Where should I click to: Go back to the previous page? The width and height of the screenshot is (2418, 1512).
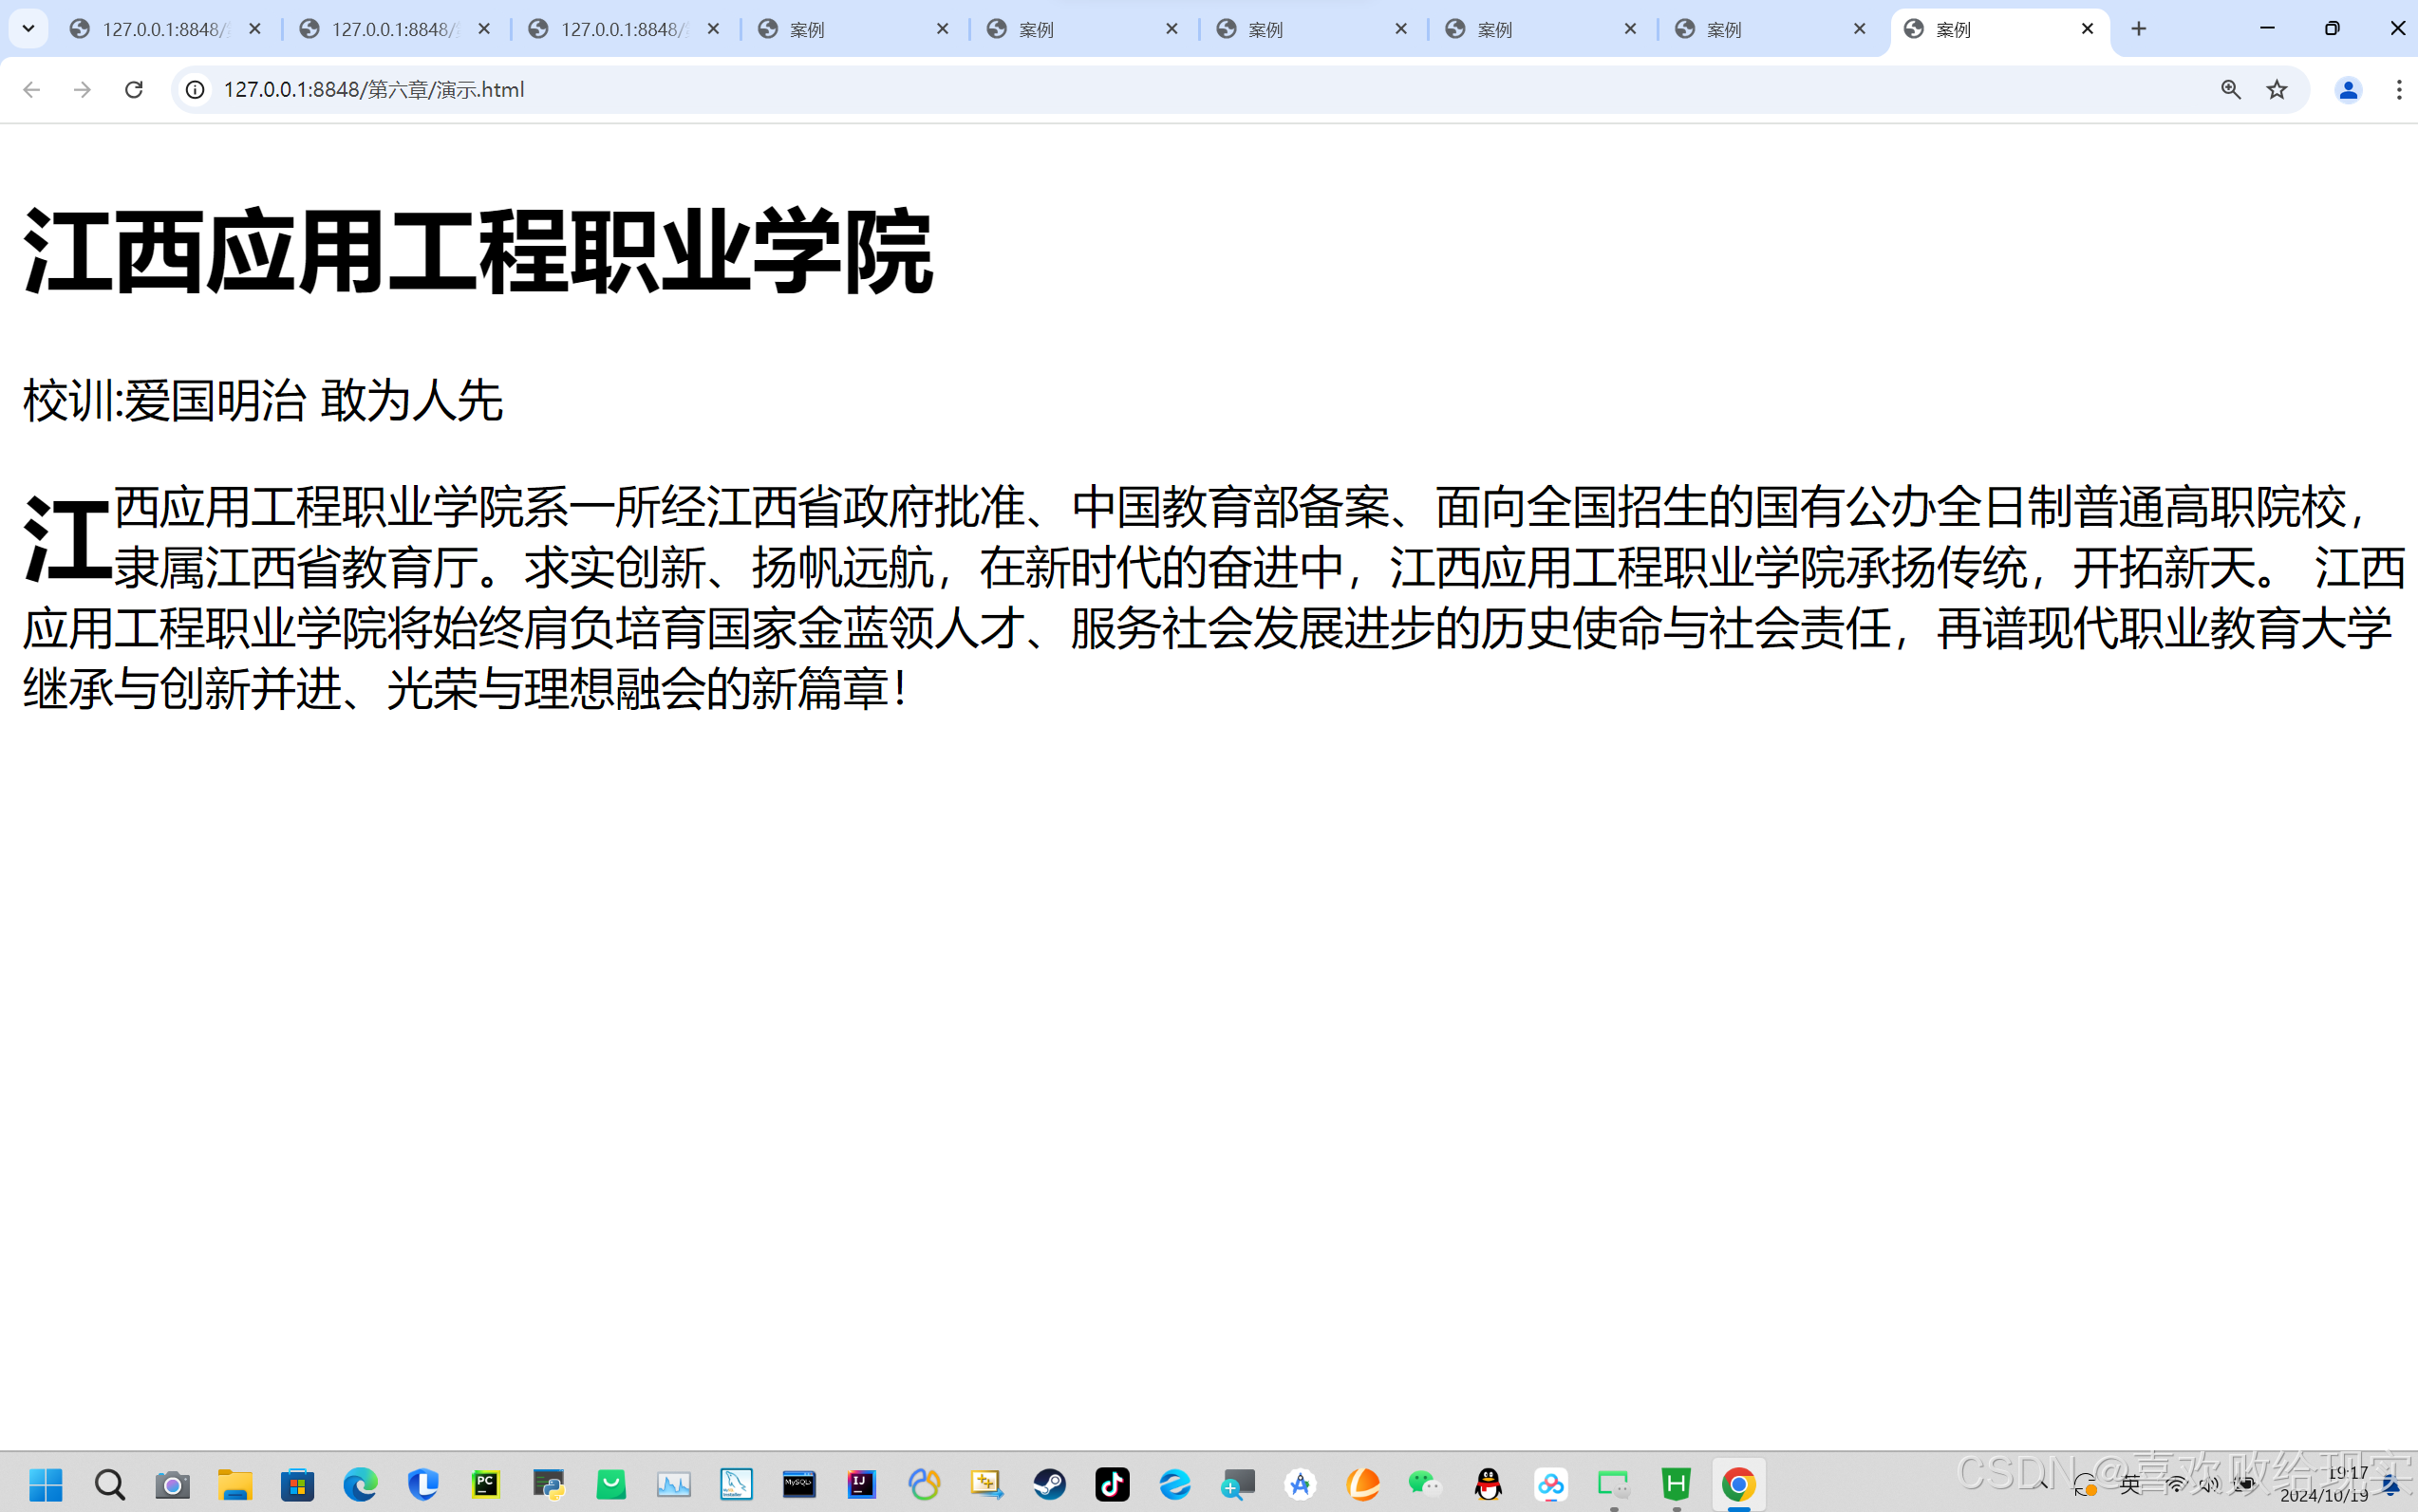coord(32,90)
